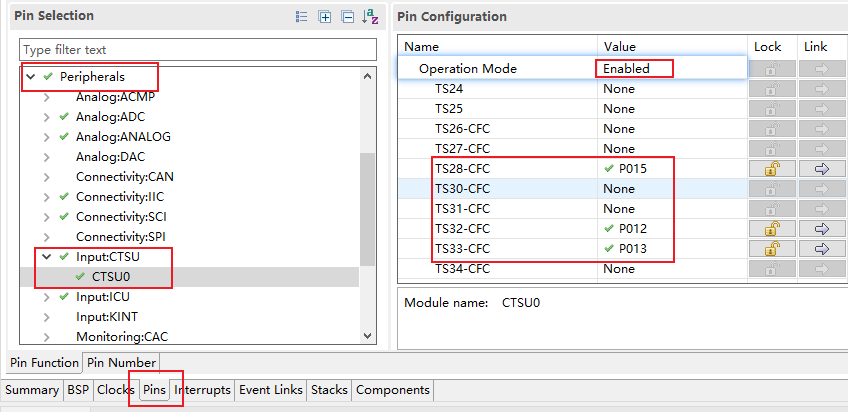Click the Operation Mode Enabled value
The width and height of the screenshot is (848, 412).
click(x=626, y=69)
